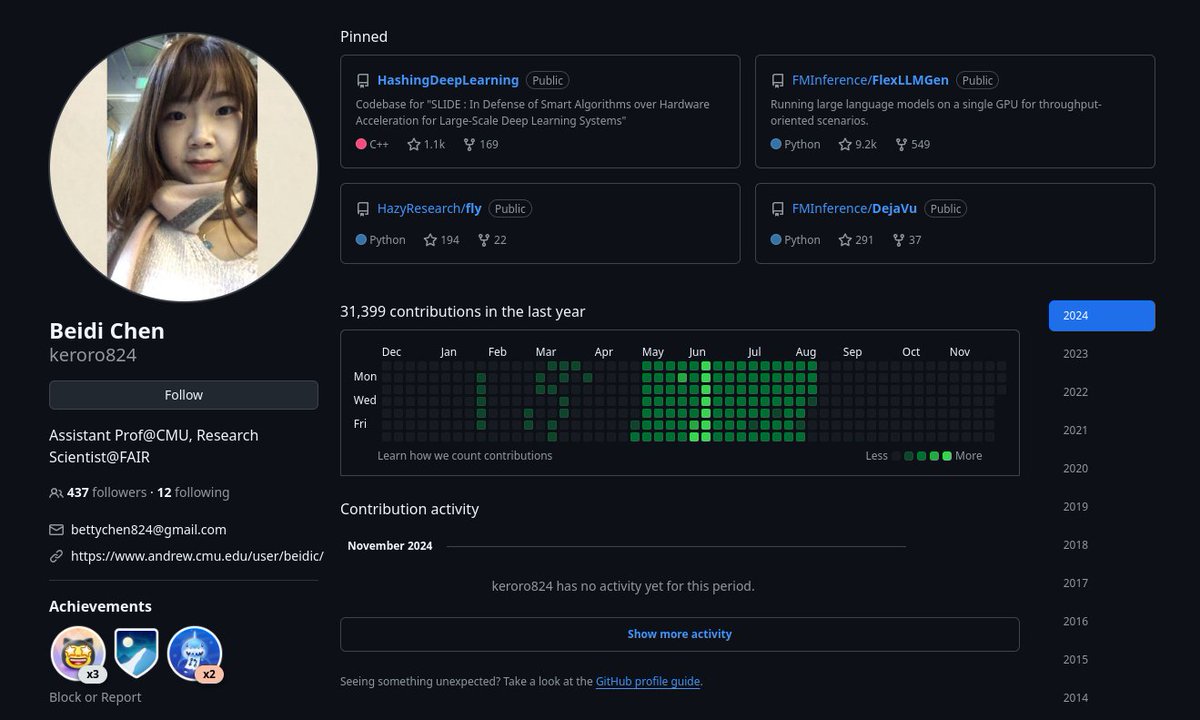
Task: Click the C++ language dot under HashingDeepLearning
Action: 363,144
